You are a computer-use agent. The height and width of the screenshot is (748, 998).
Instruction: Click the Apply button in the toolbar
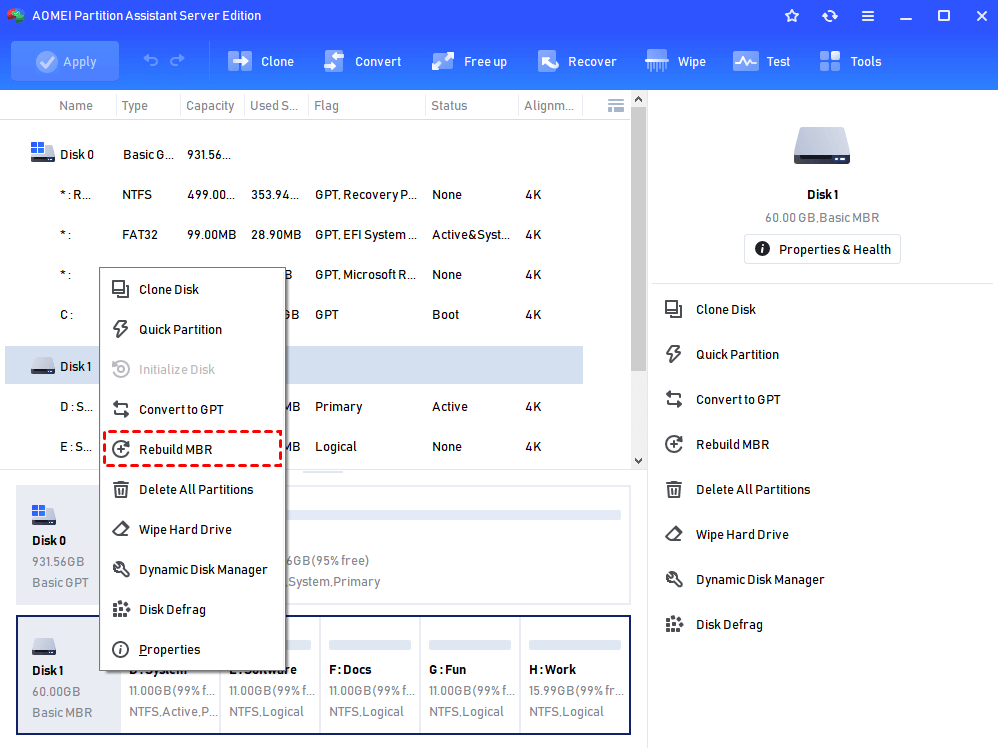point(65,61)
